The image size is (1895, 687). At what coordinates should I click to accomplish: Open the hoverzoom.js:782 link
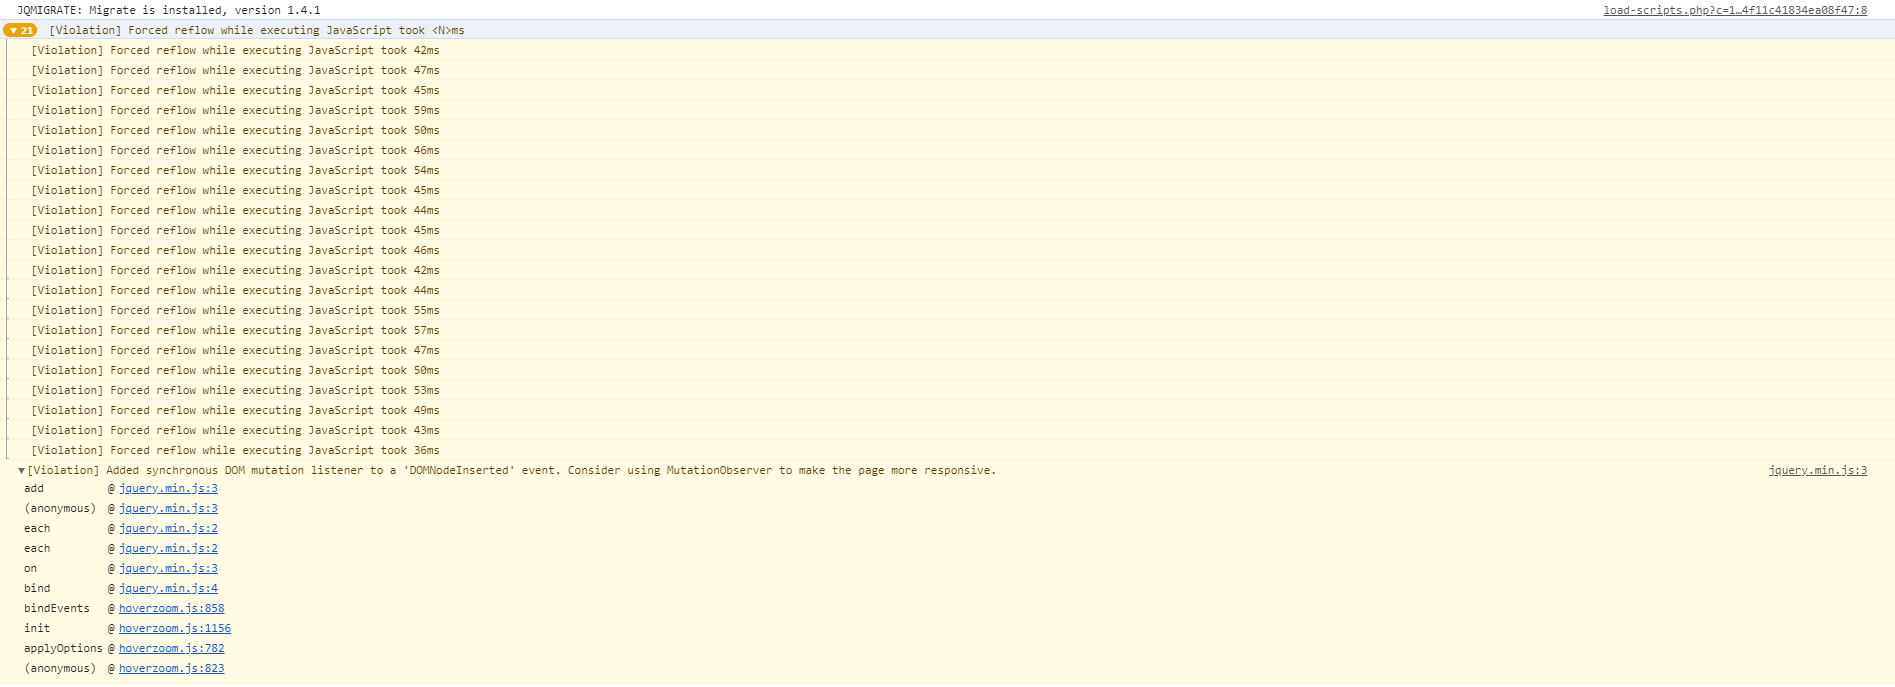coord(171,648)
